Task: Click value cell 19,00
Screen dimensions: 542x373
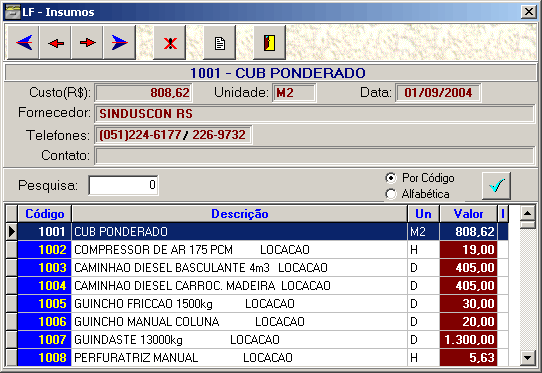Action: (468, 250)
